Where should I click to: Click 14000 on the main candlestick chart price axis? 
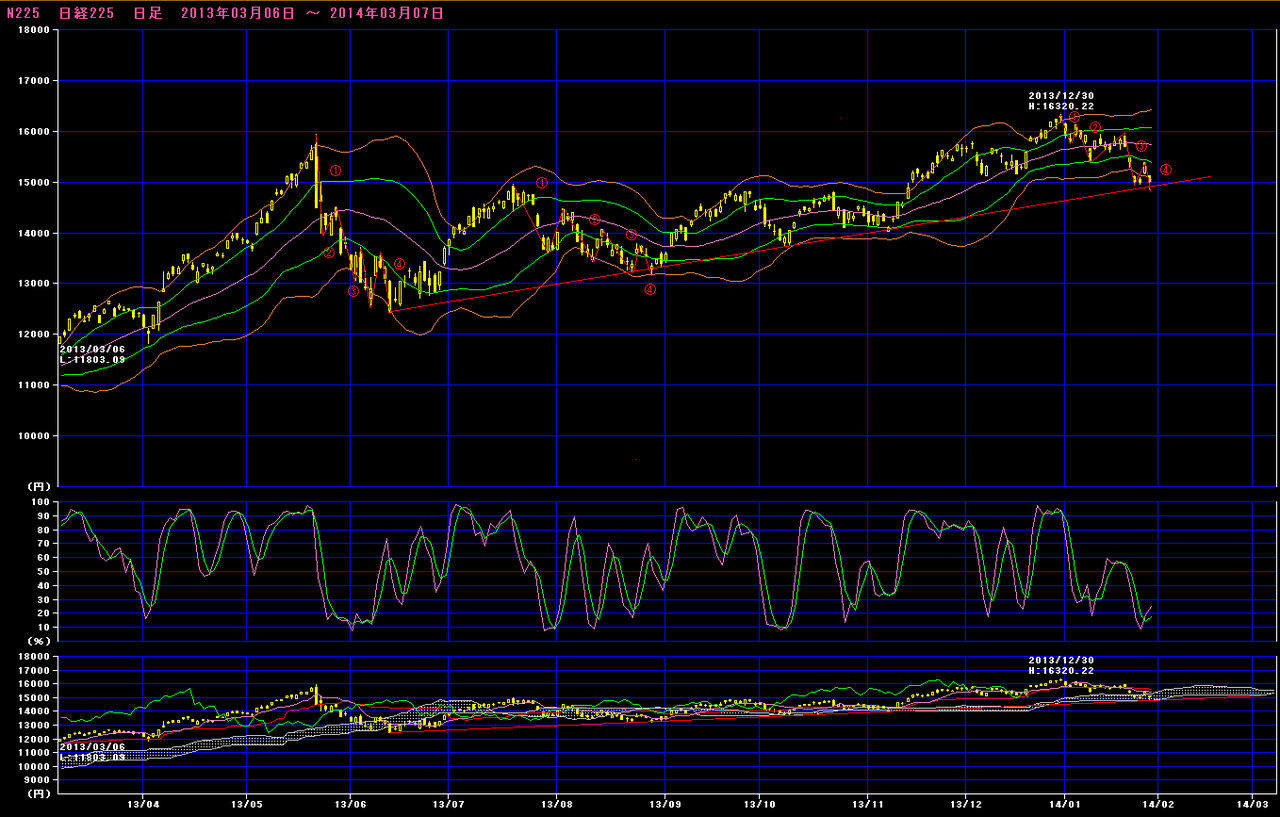[35, 233]
